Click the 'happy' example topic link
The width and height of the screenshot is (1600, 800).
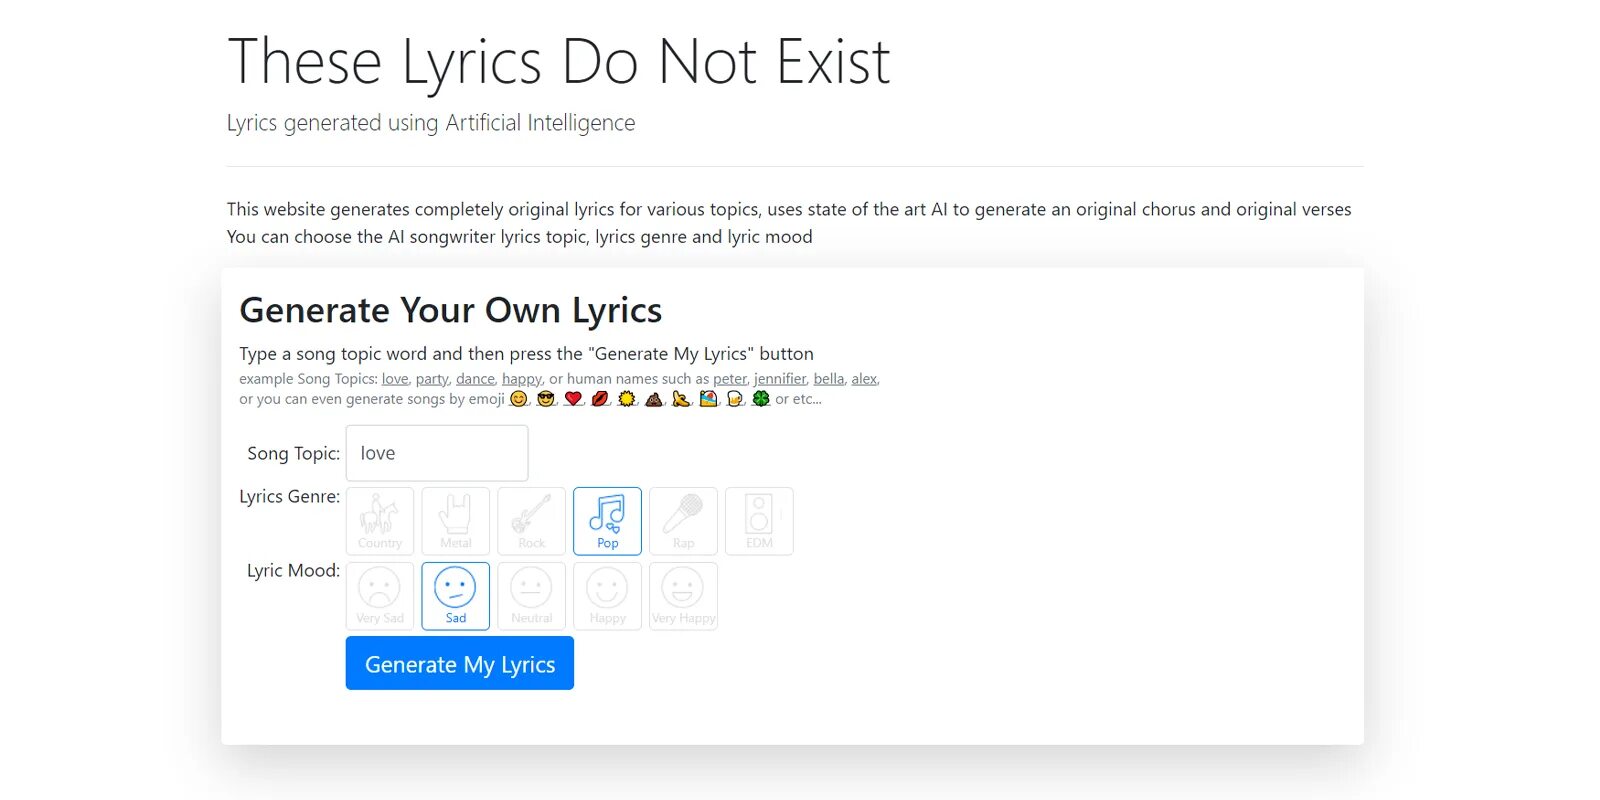coord(522,379)
